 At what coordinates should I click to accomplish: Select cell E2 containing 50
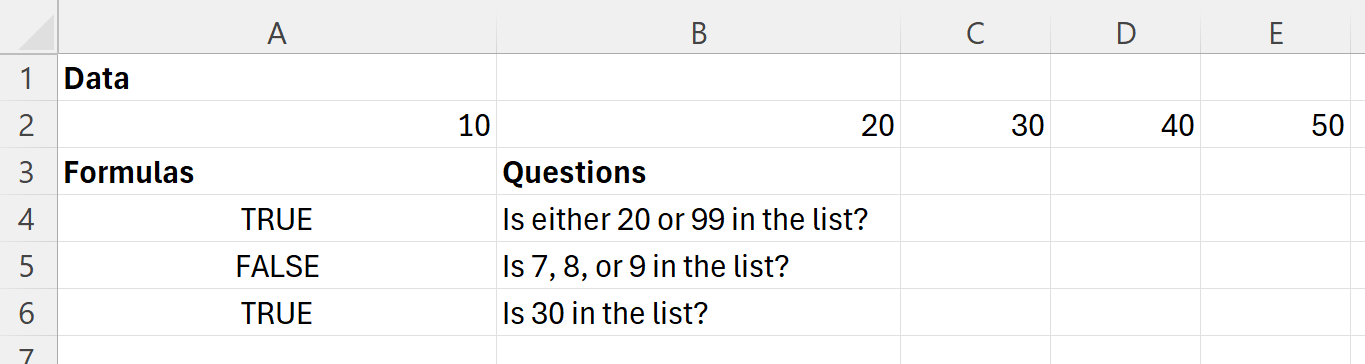click(x=1275, y=125)
